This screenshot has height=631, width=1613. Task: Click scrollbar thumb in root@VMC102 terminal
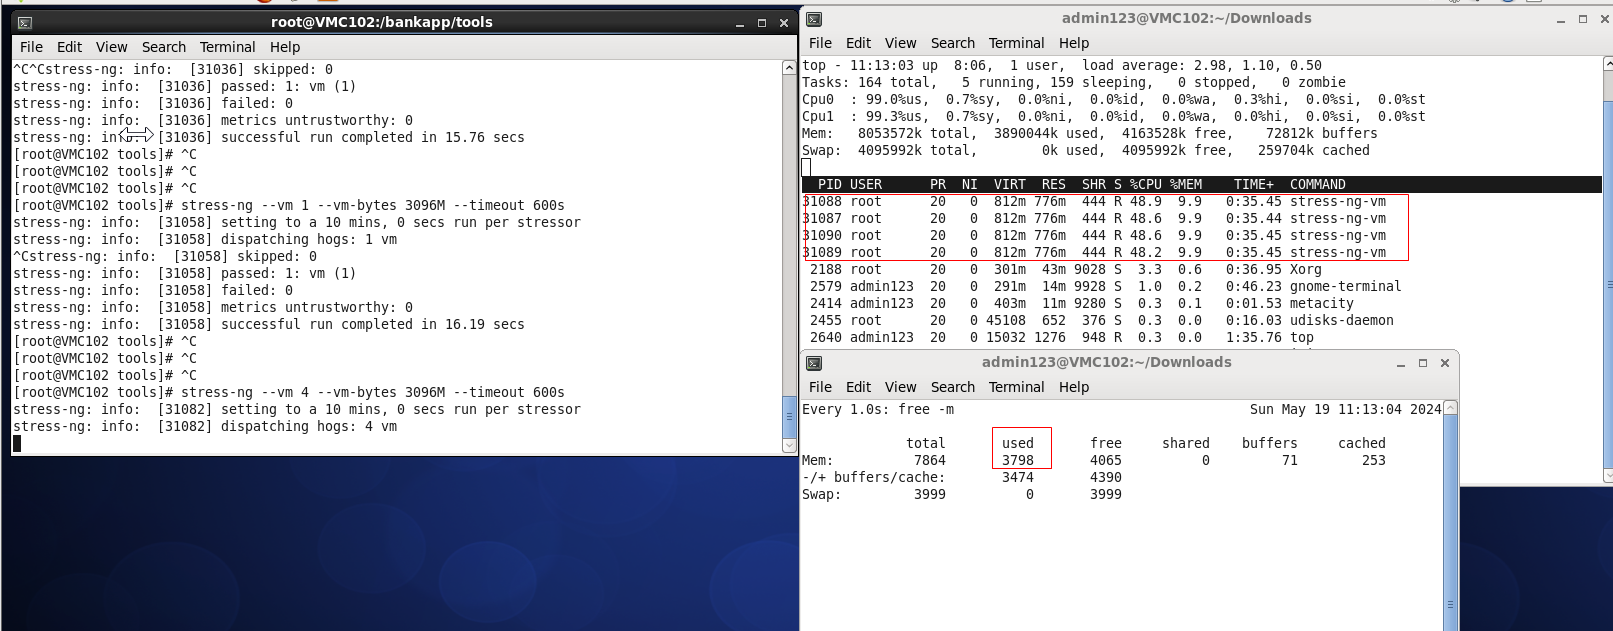pos(789,416)
